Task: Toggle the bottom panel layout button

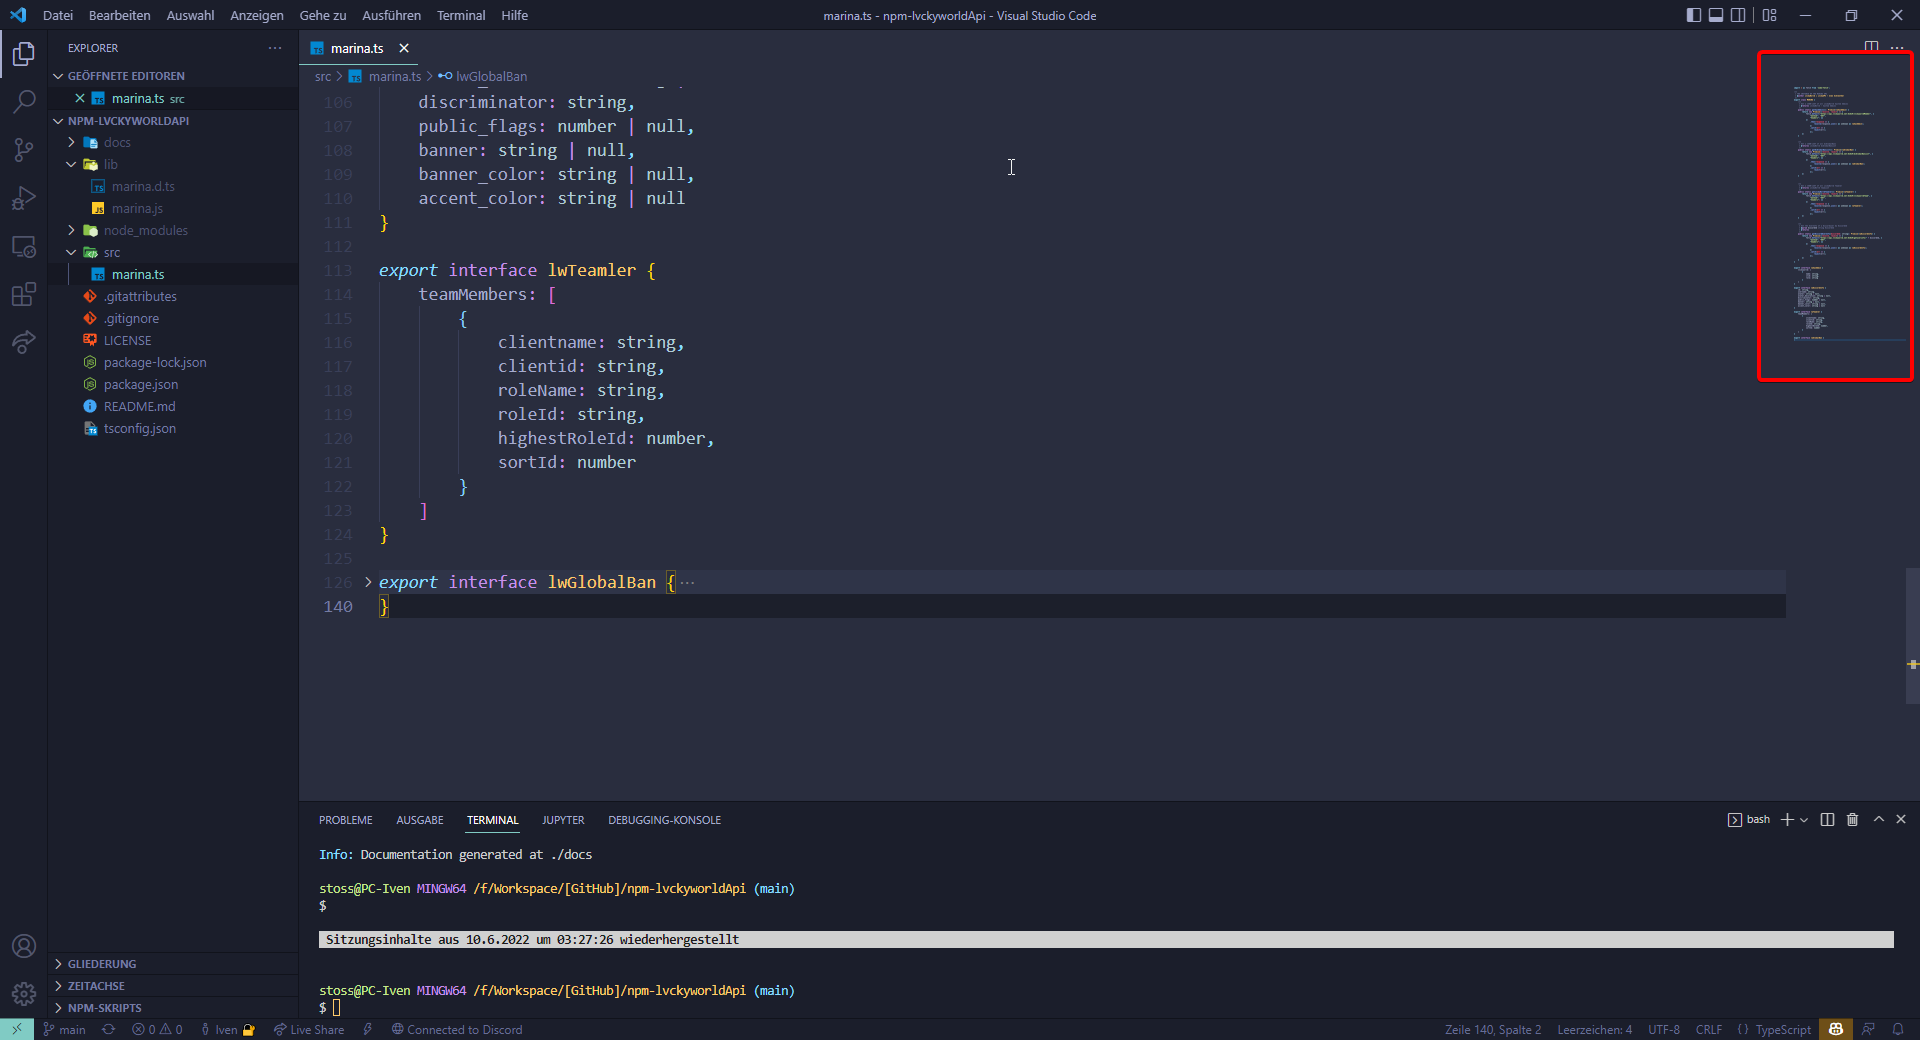Action: [x=1716, y=15]
